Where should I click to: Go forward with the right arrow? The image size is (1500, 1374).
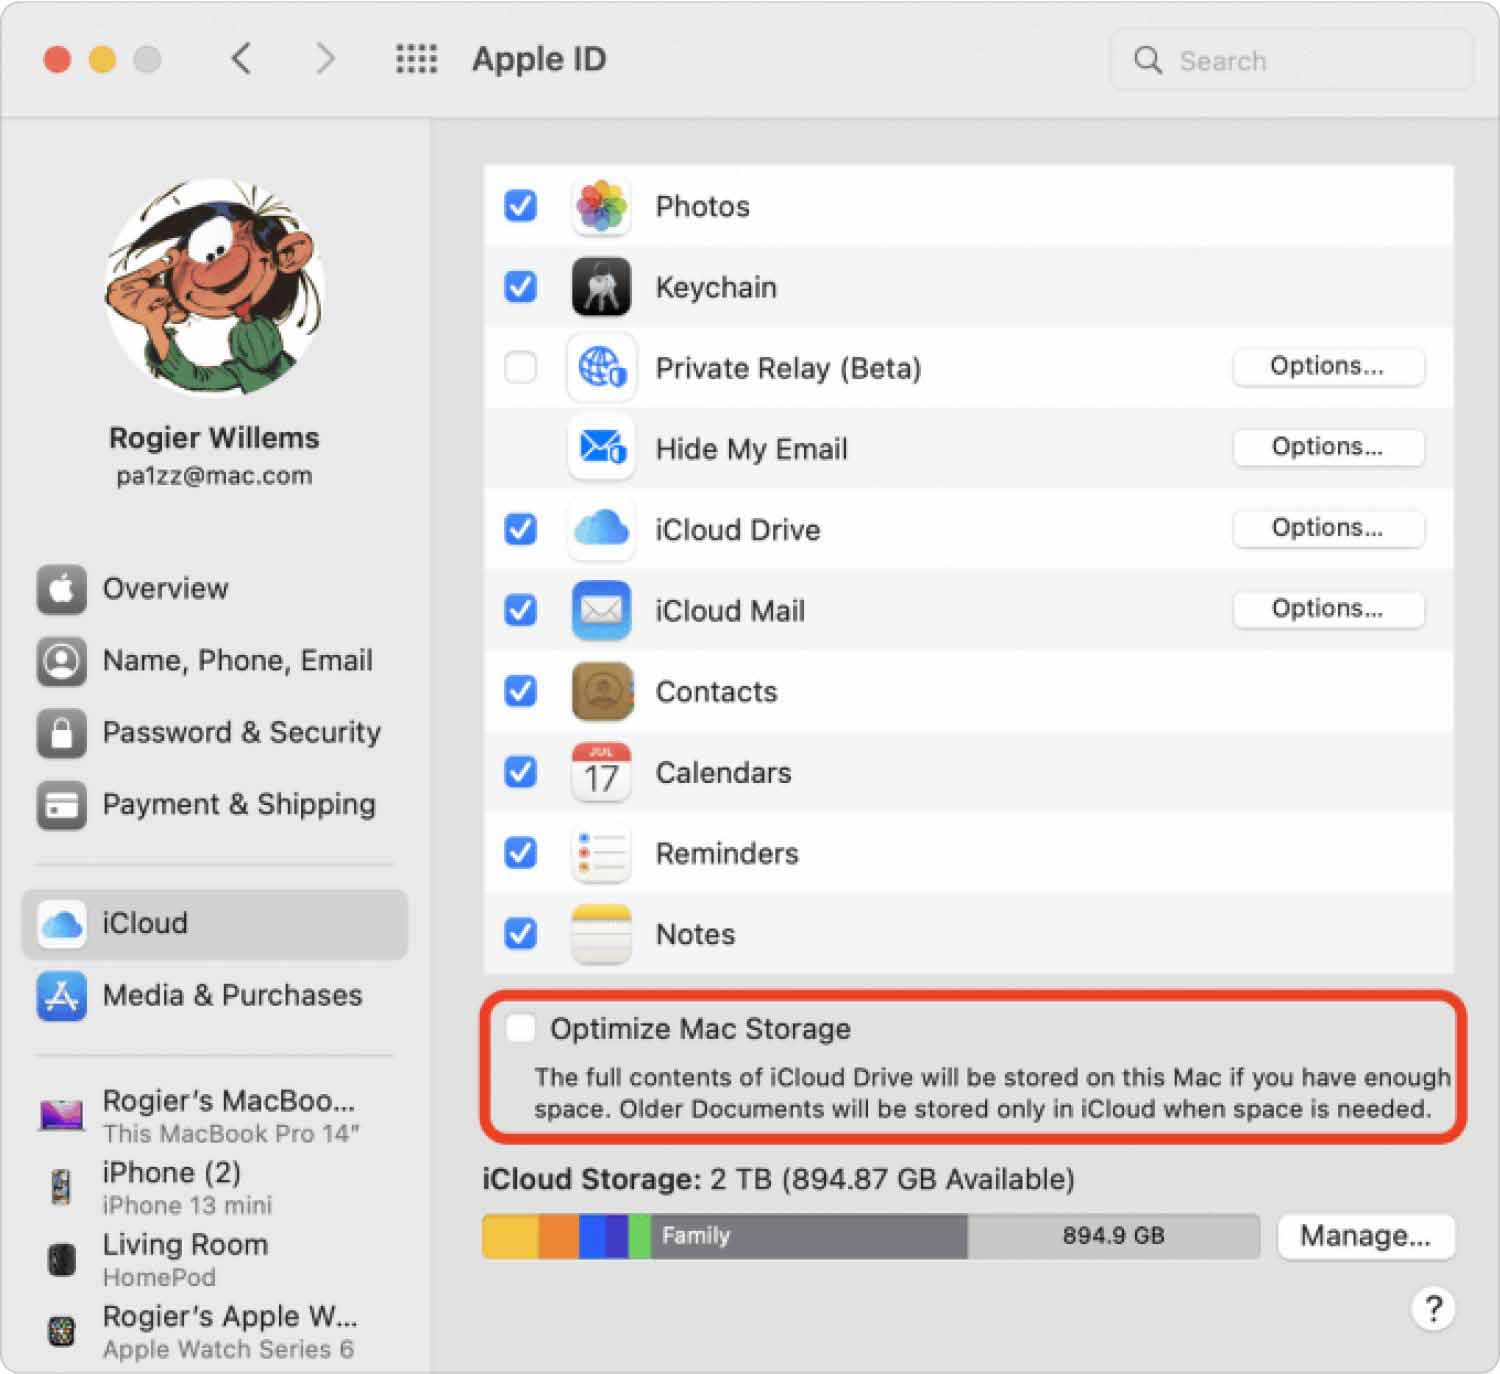[x=324, y=59]
